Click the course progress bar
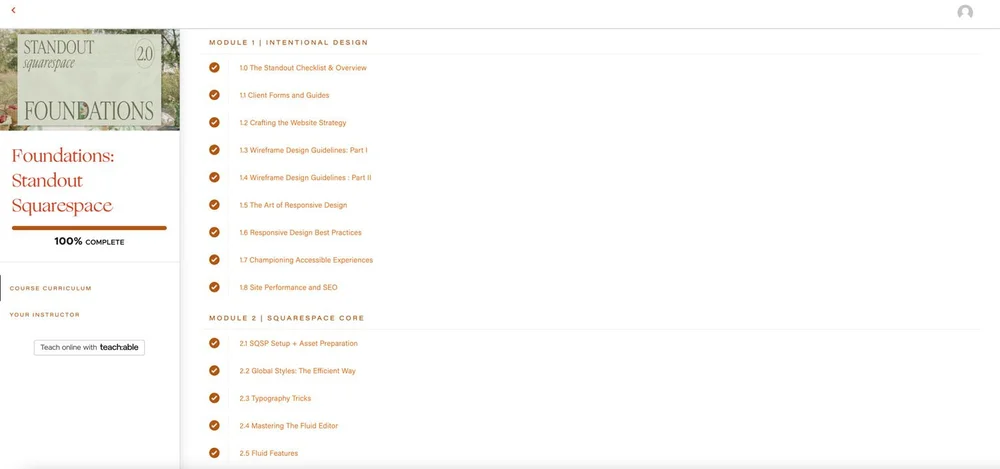 point(89,228)
